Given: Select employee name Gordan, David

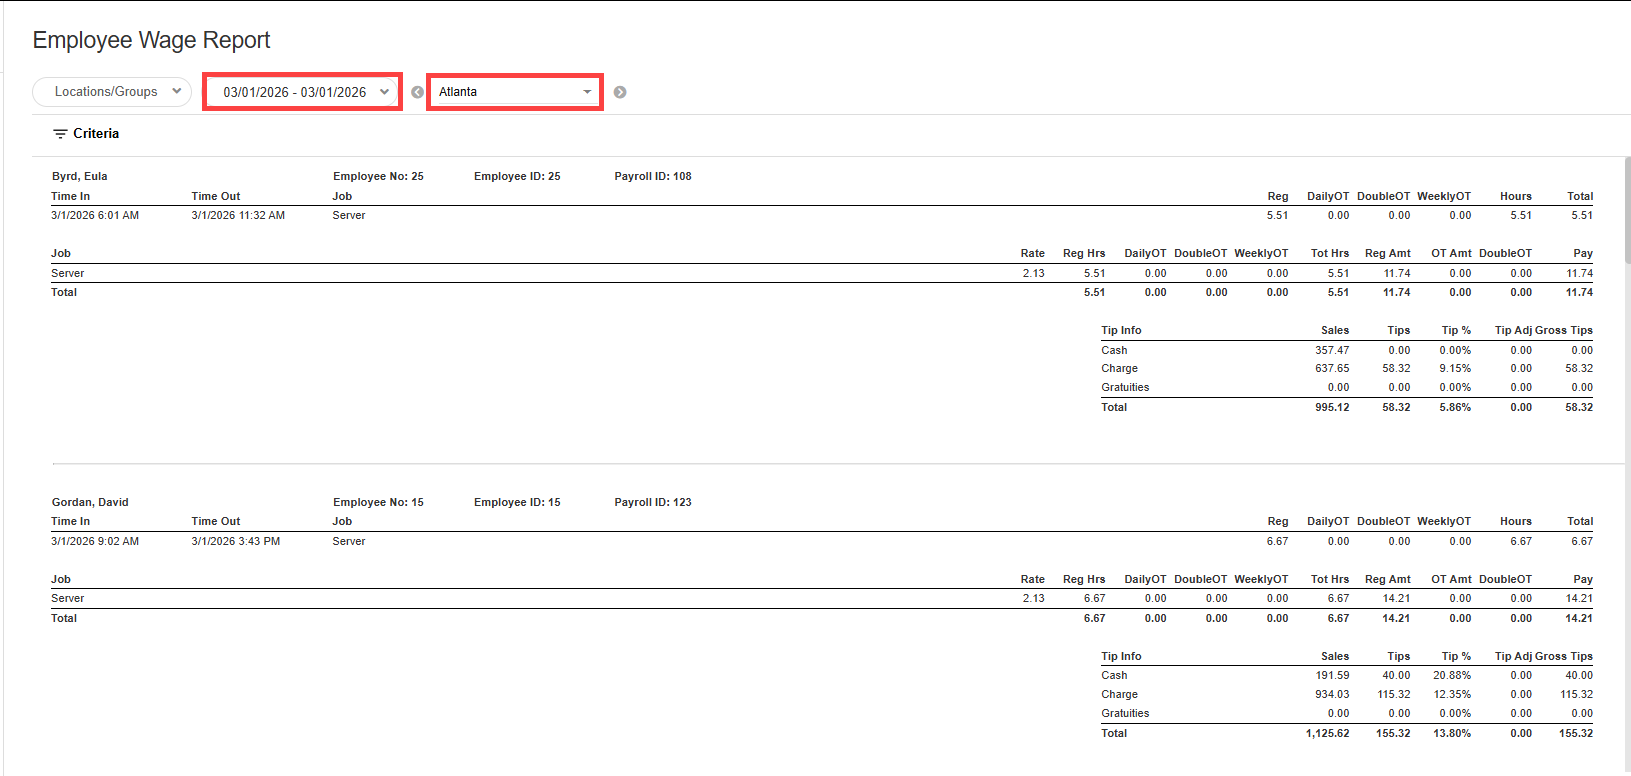Looking at the screenshot, I should 90,502.
